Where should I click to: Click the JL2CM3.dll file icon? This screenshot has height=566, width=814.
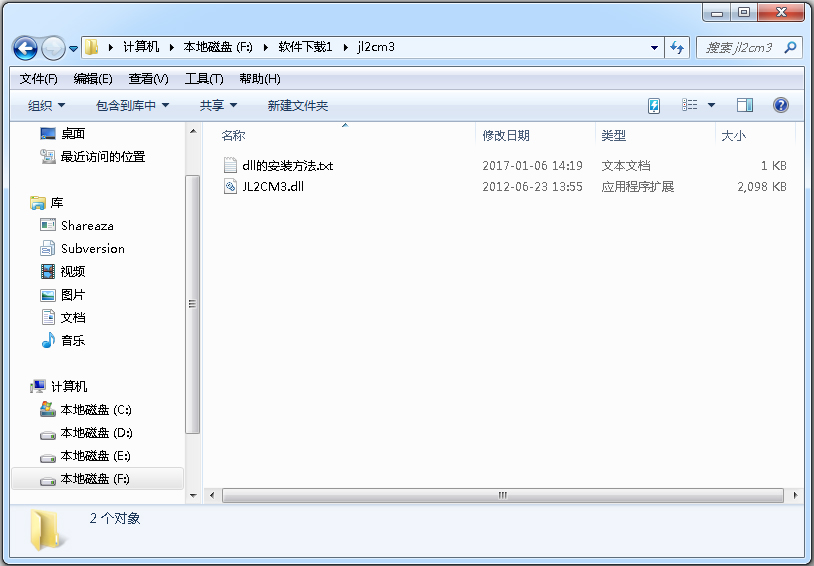(231, 186)
